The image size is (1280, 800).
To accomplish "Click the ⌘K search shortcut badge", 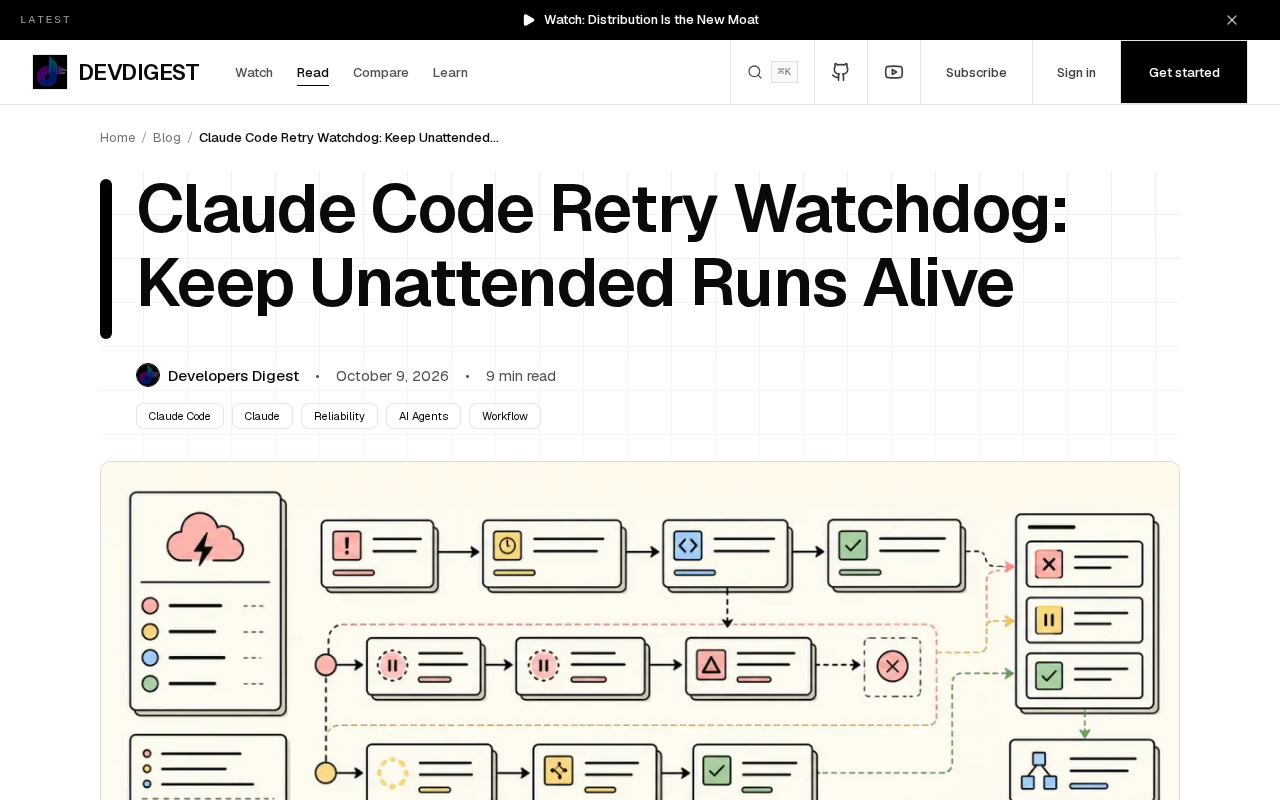I will pyautogui.click(x=784, y=72).
